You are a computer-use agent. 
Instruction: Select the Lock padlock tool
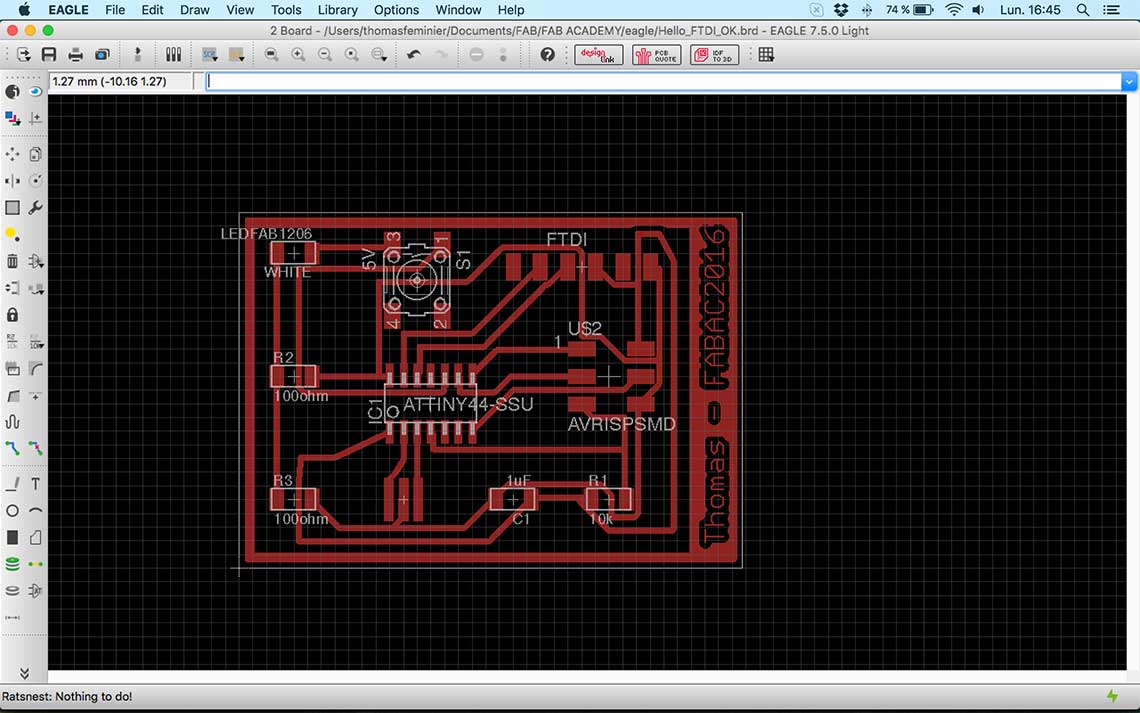pos(12,315)
